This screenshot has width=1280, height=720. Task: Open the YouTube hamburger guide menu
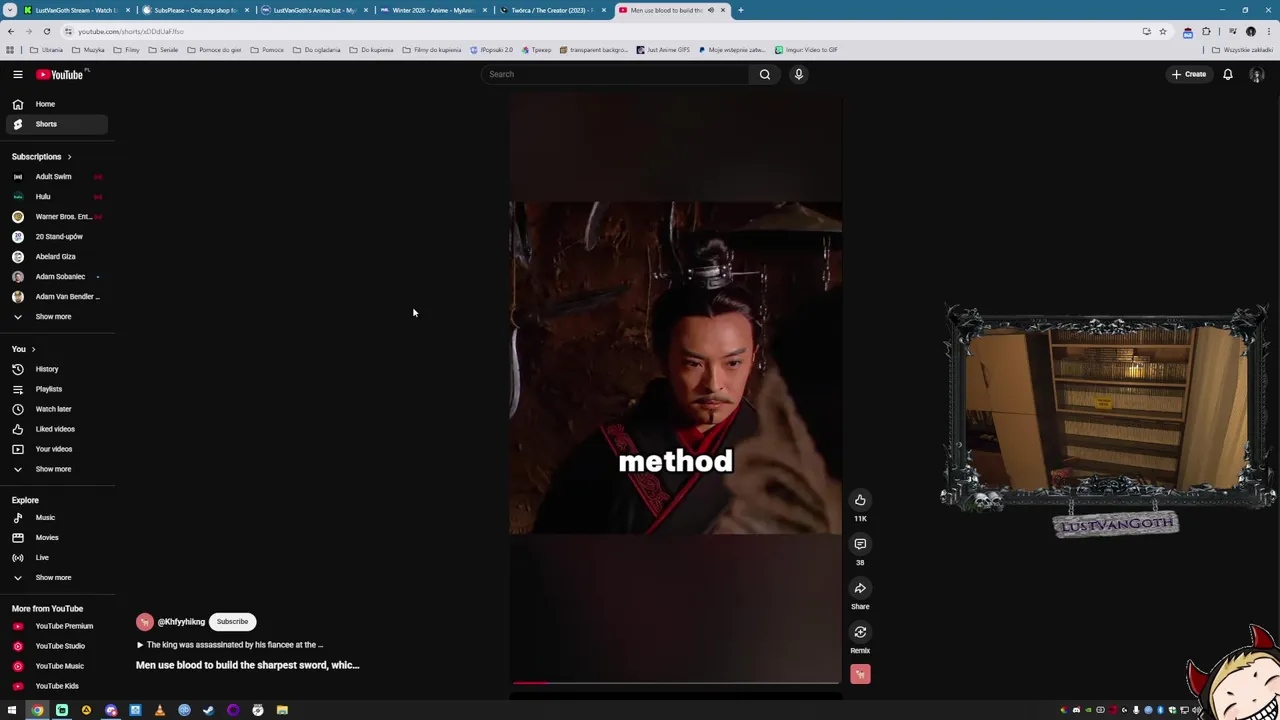[x=17, y=74]
